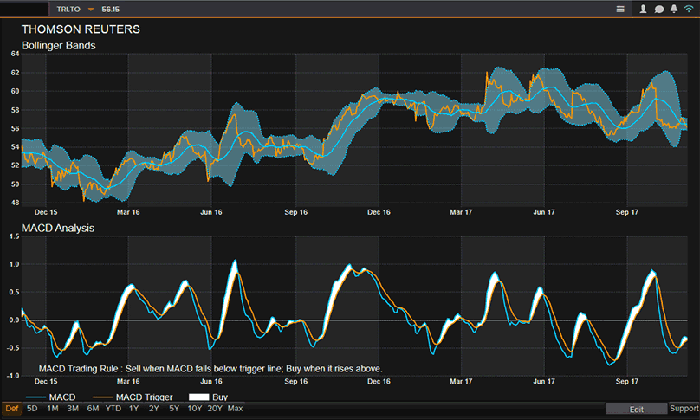This screenshot has height=420, width=700.
Task: Switch chart to 10Y range
Action: pyautogui.click(x=195, y=408)
